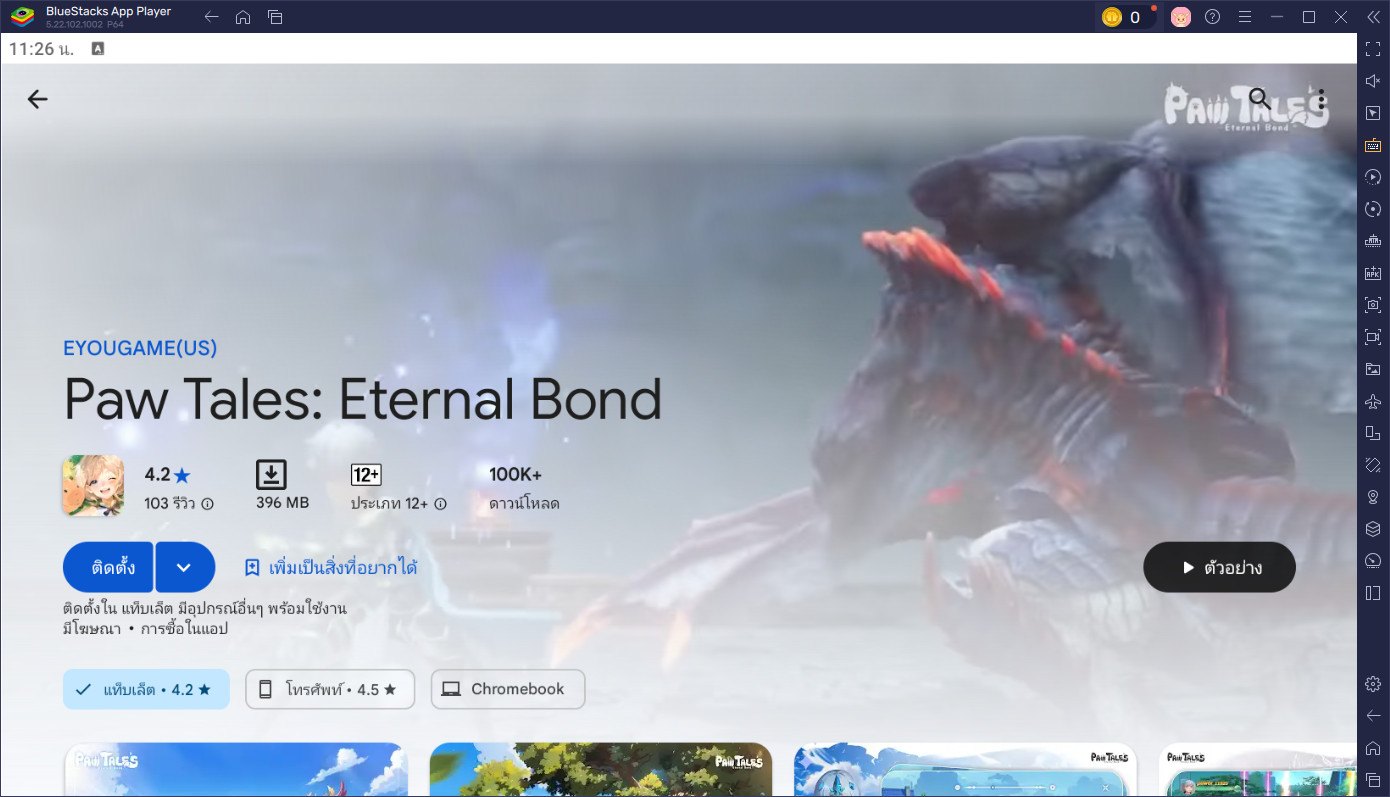Open reviews info icon next to 103 รีวิว
Screen dimensions: 1390x797
[208, 504]
